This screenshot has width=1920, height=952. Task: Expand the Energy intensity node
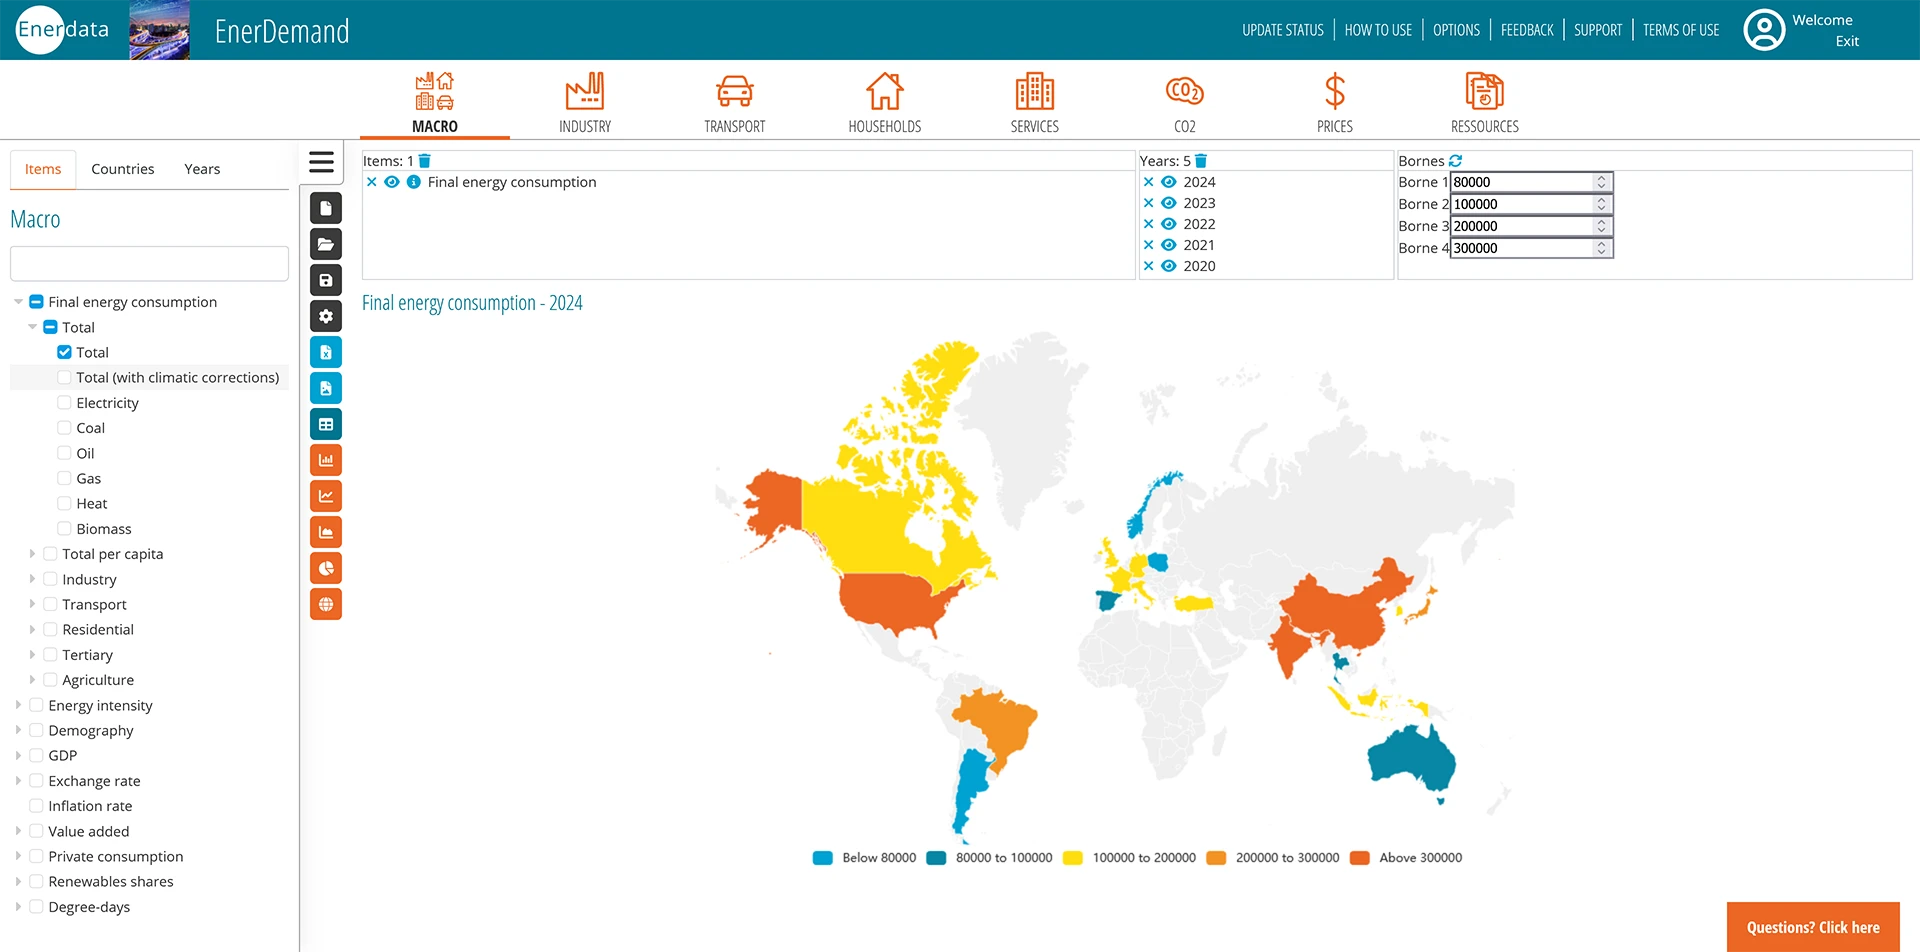coord(18,705)
